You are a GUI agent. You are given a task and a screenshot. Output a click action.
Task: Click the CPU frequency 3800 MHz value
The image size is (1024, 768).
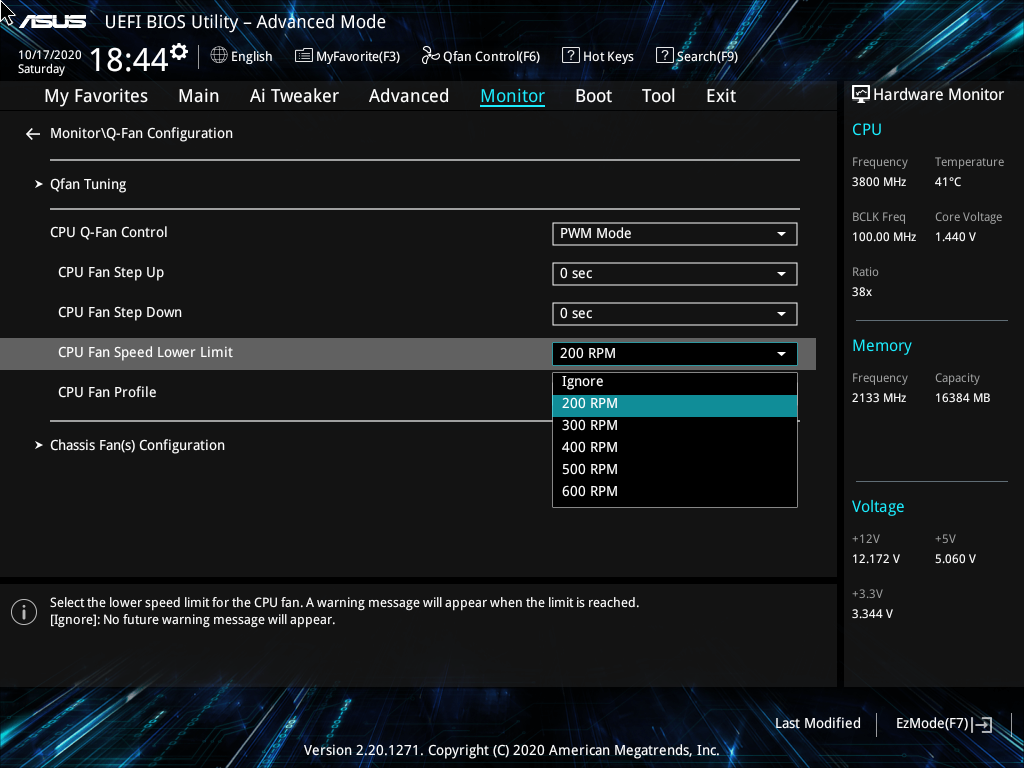click(878, 182)
